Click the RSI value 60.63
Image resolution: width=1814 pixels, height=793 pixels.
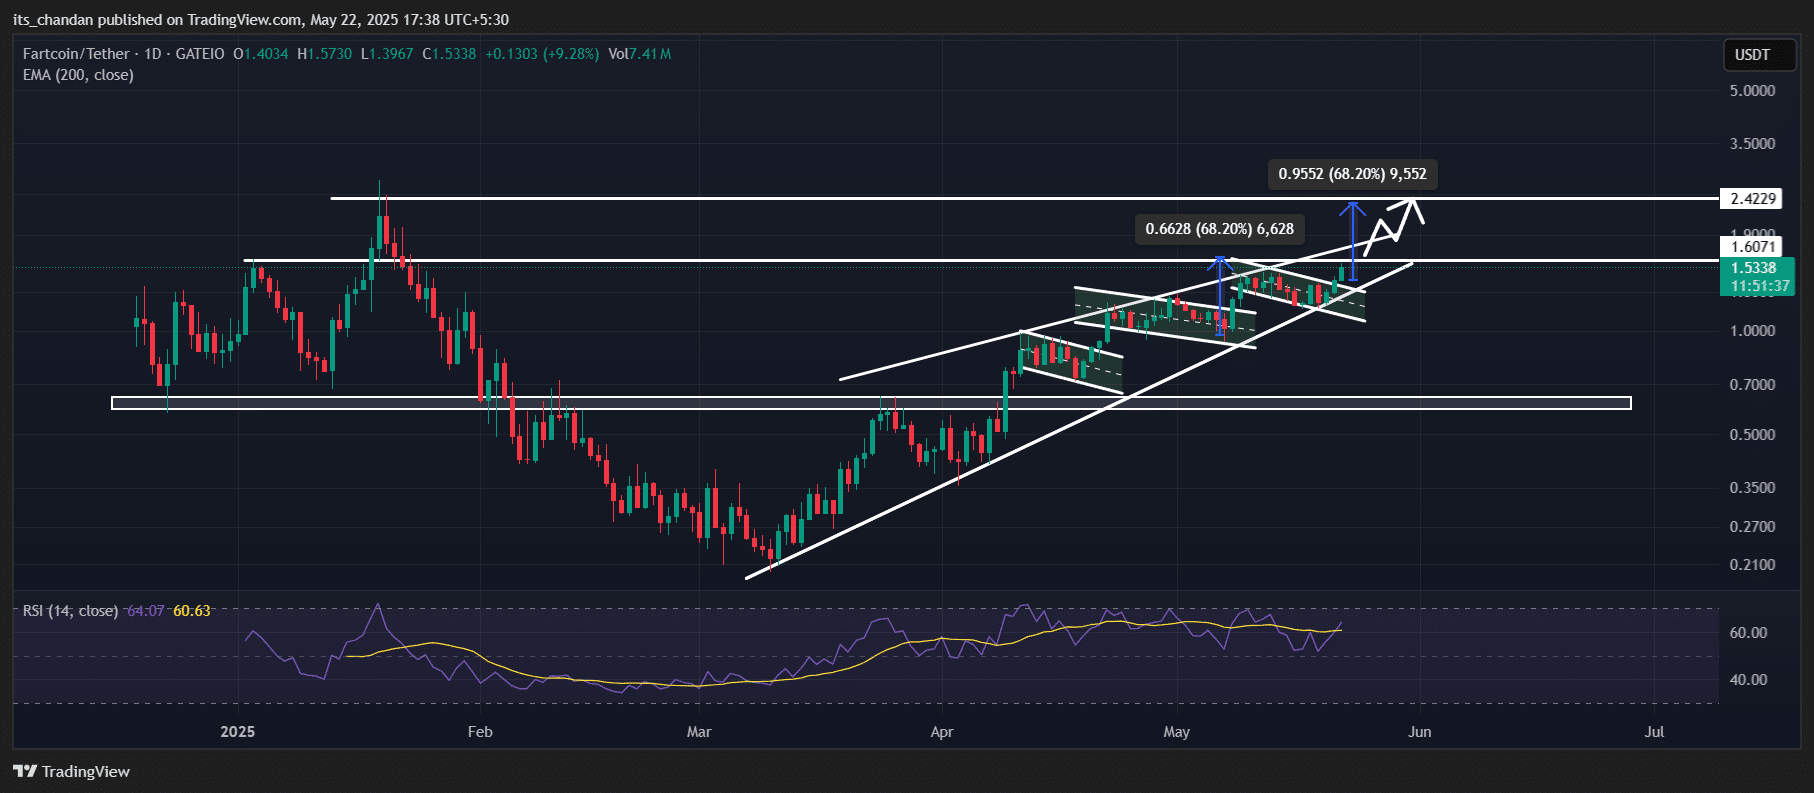(192, 611)
